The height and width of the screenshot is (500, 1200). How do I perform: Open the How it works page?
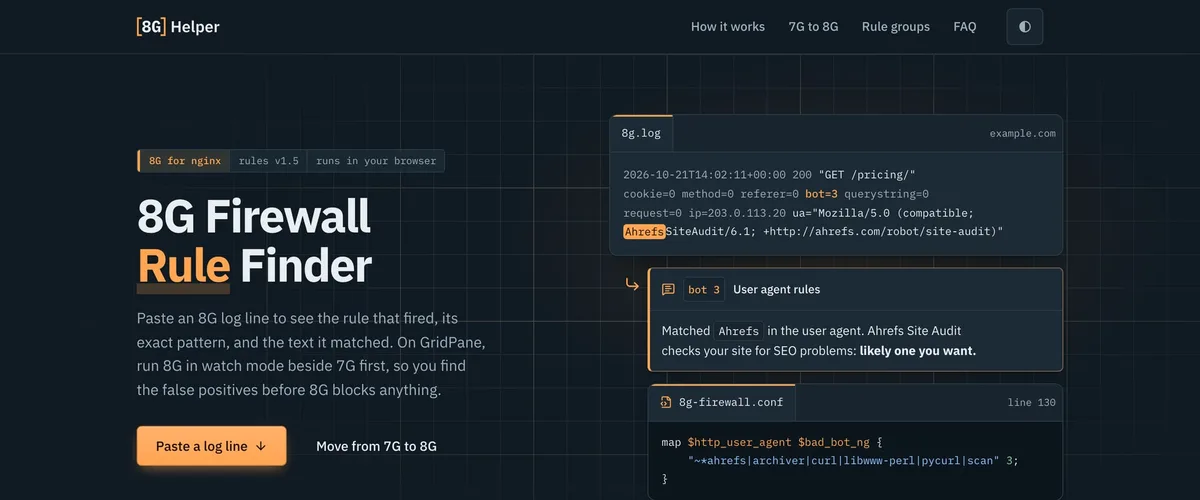coord(728,27)
